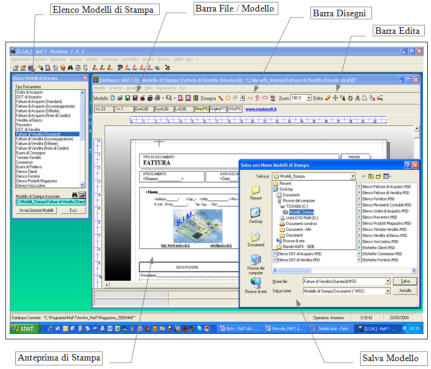
Task: Click the Nome file input field
Action: pyautogui.click(x=344, y=281)
